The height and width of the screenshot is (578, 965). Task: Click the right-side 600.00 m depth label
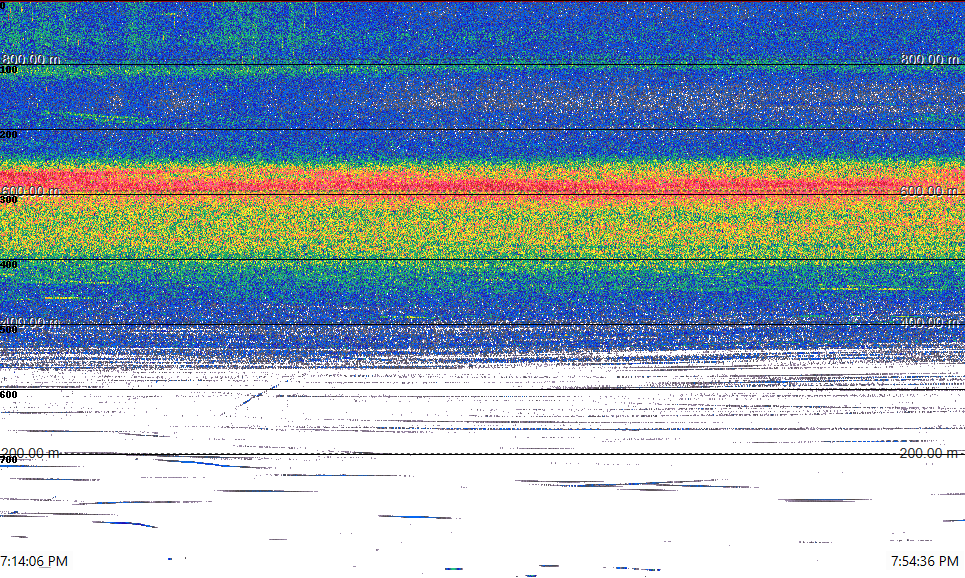[x=929, y=191]
